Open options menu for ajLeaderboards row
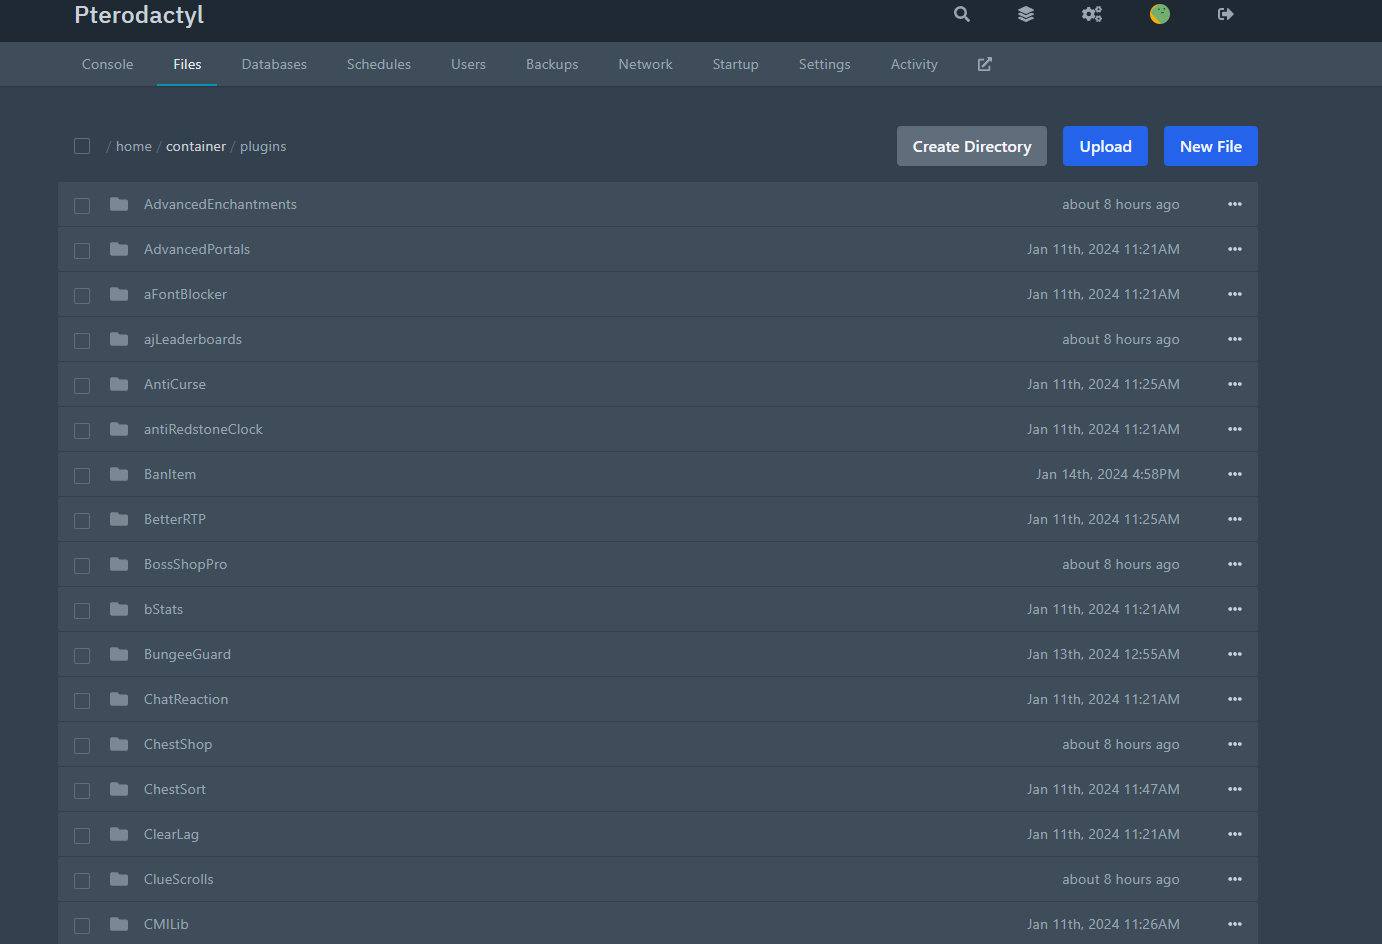 [x=1235, y=339]
